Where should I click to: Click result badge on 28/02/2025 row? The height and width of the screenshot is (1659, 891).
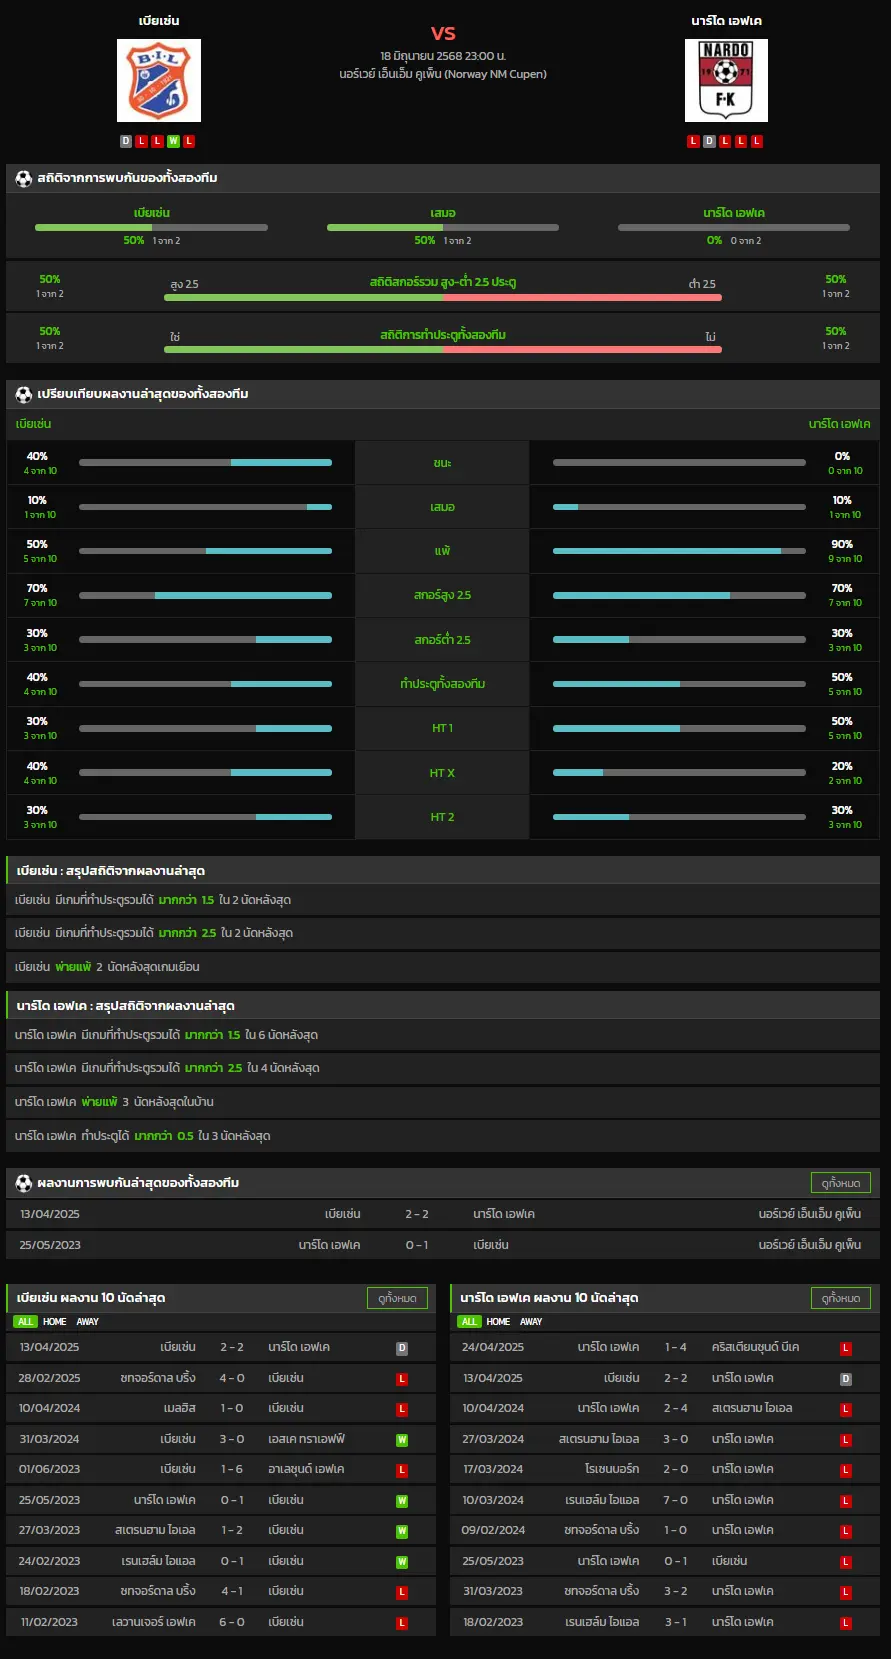[402, 1379]
